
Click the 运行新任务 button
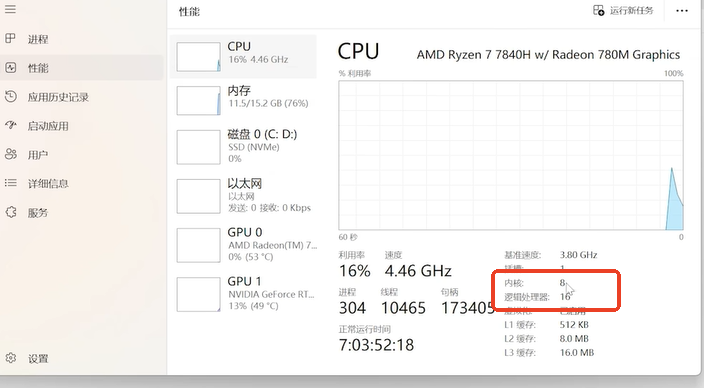[623, 10]
